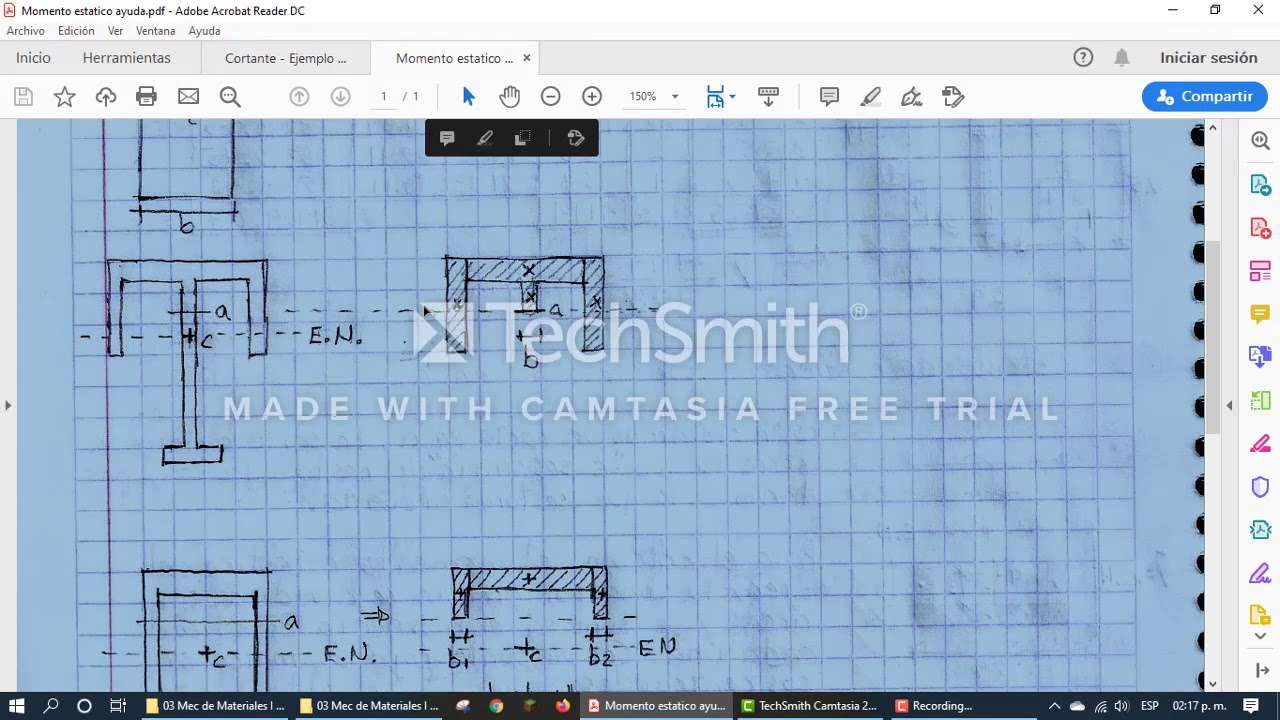The height and width of the screenshot is (720, 1280).
Task: Upload the file to Document Cloud
Action: point(106,97)
